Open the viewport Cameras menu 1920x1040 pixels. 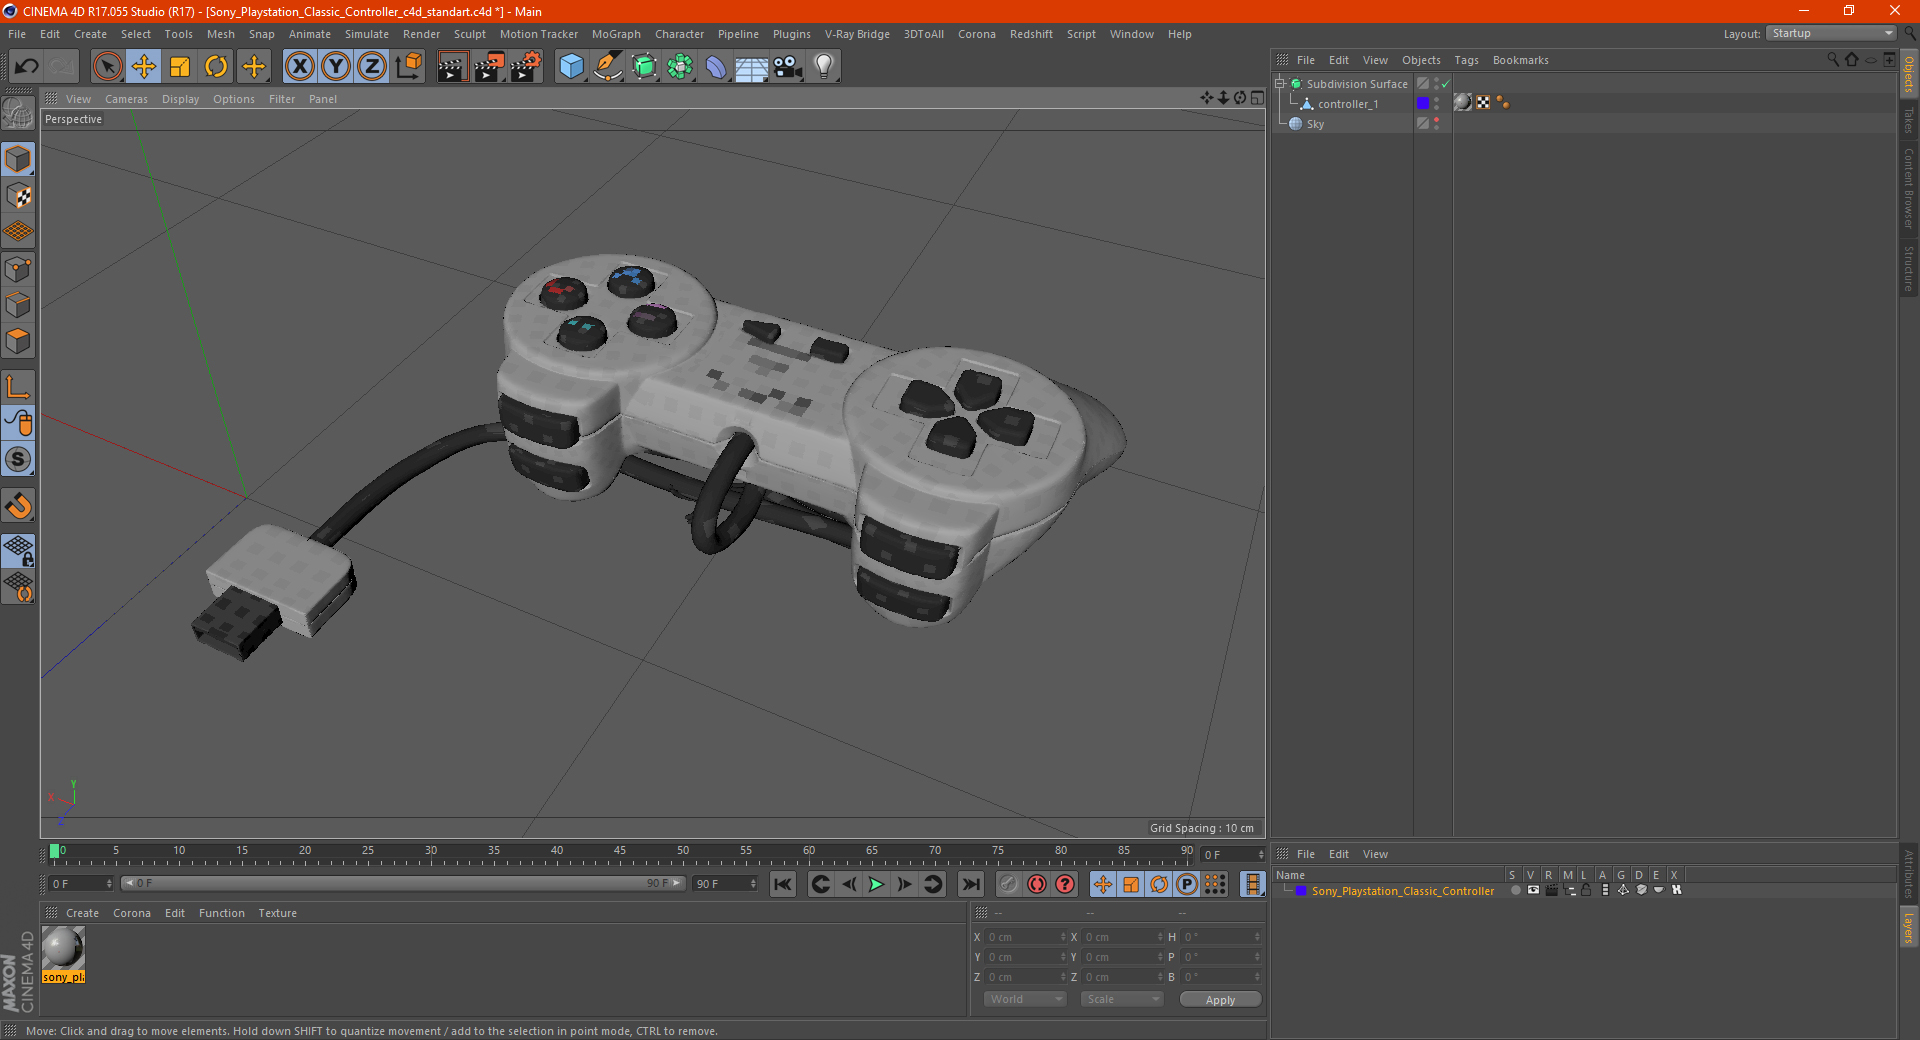coord(126,99)
